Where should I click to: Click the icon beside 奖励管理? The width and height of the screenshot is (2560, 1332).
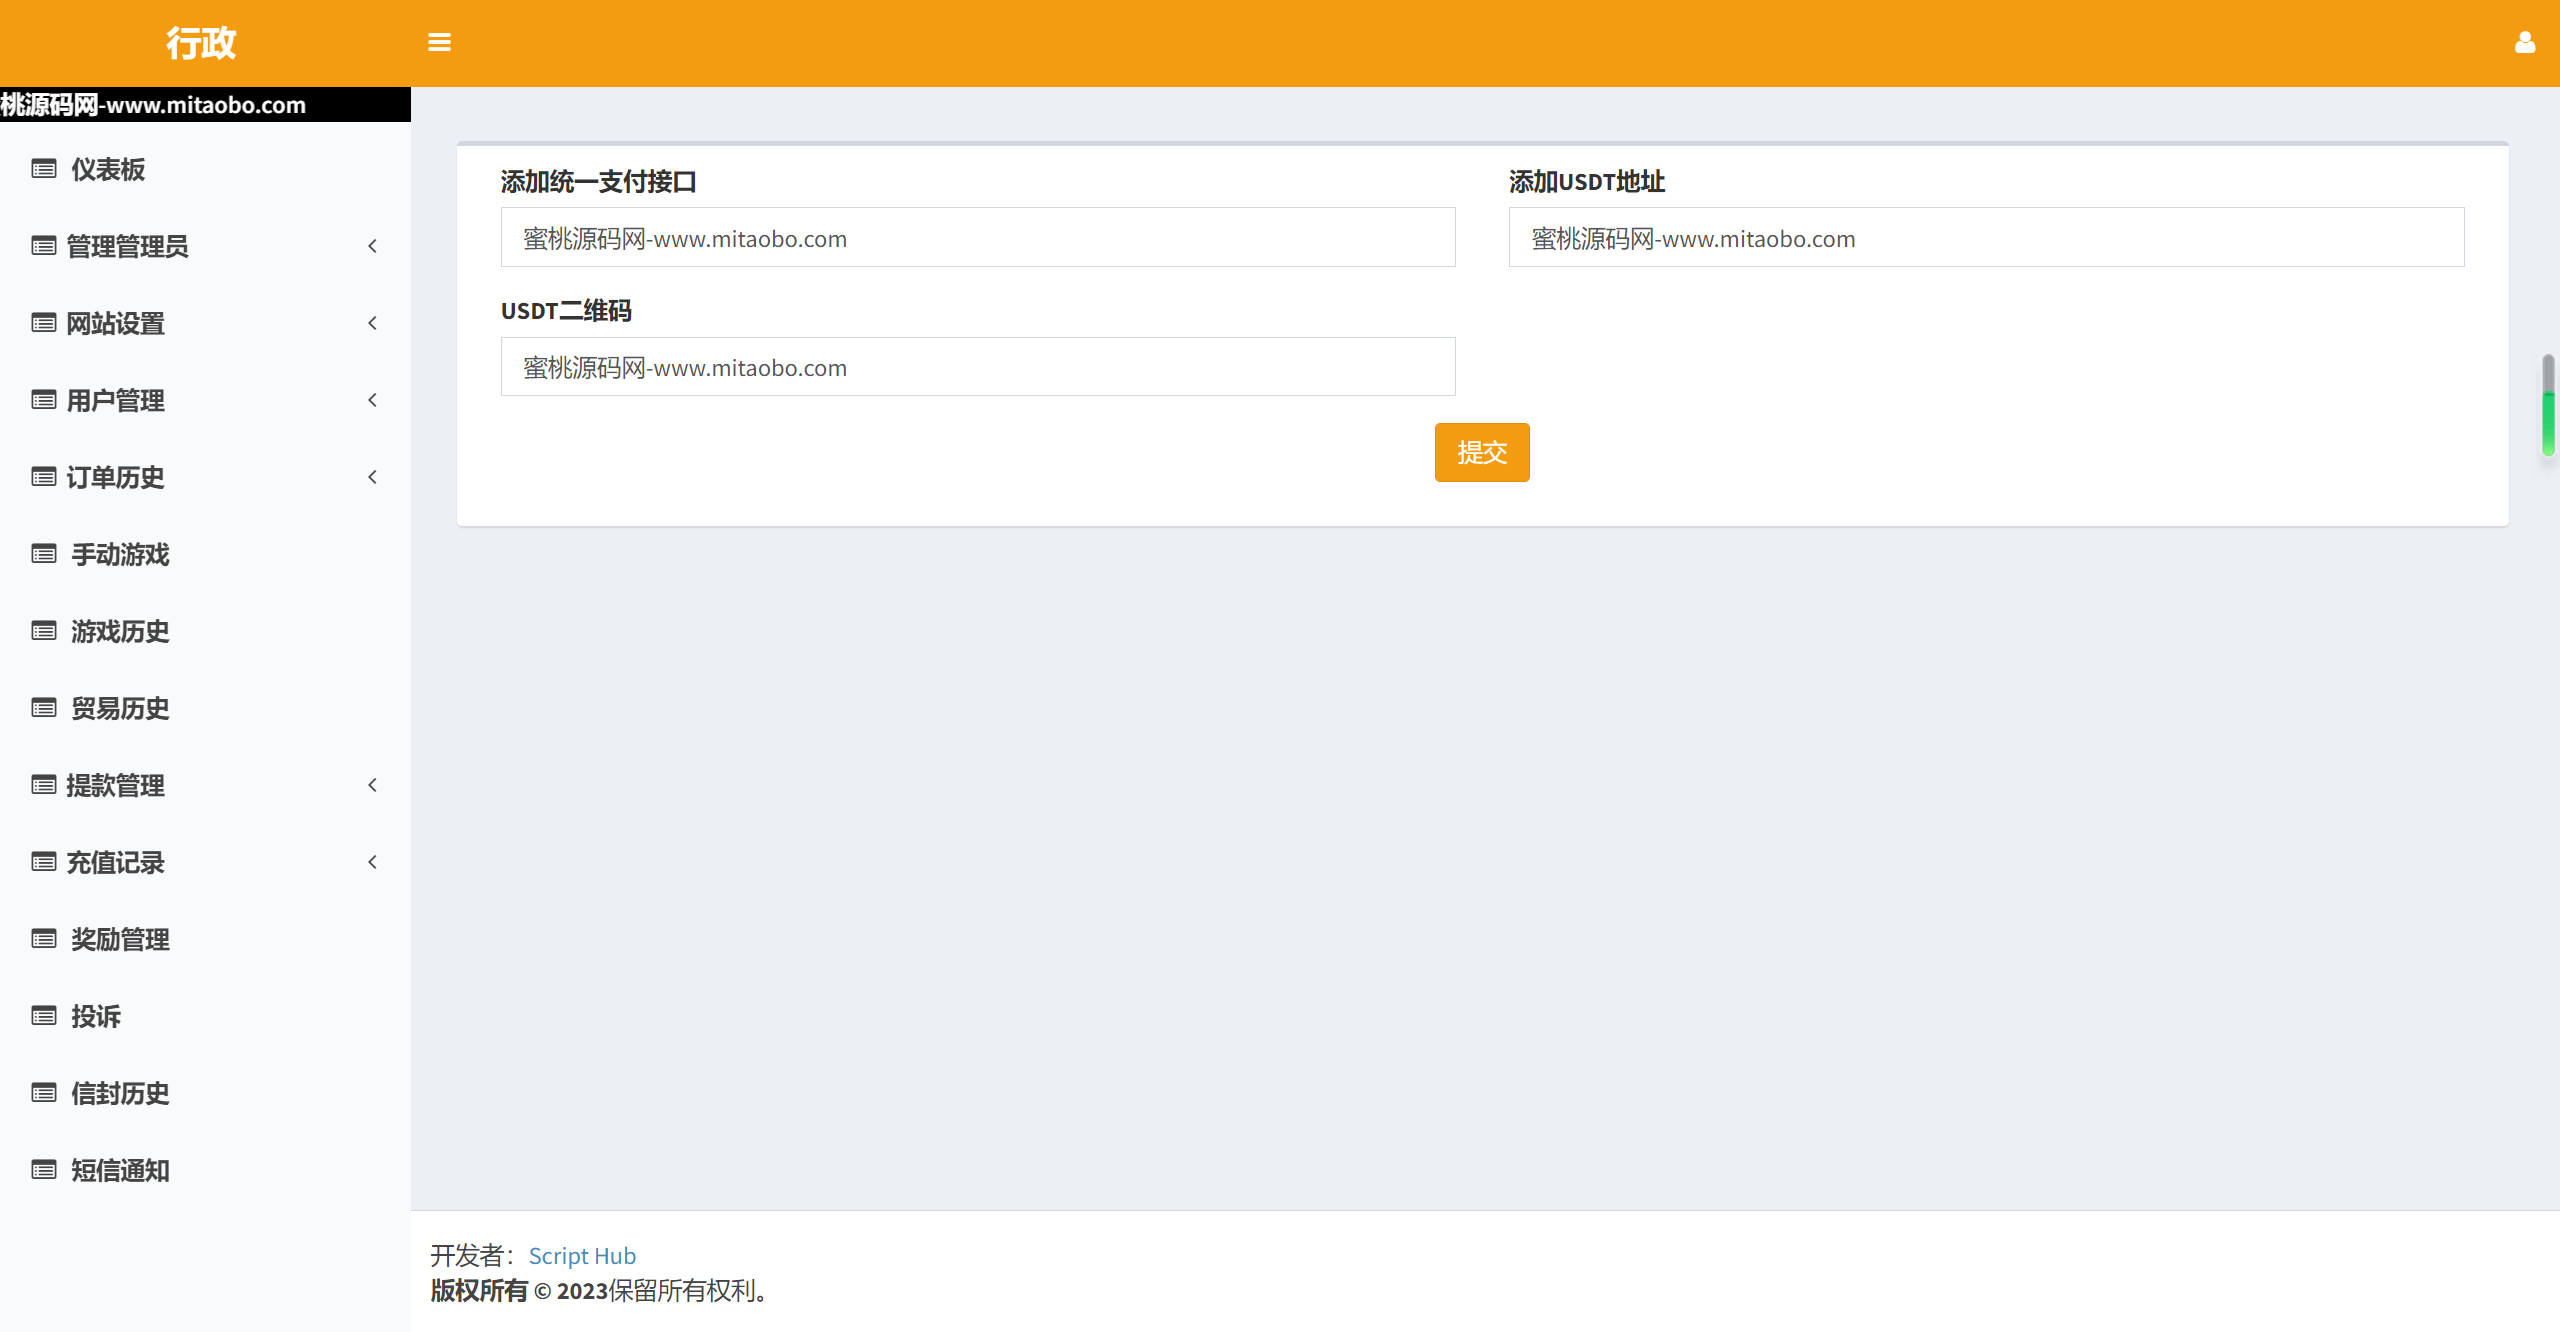(x=44, y=939)
